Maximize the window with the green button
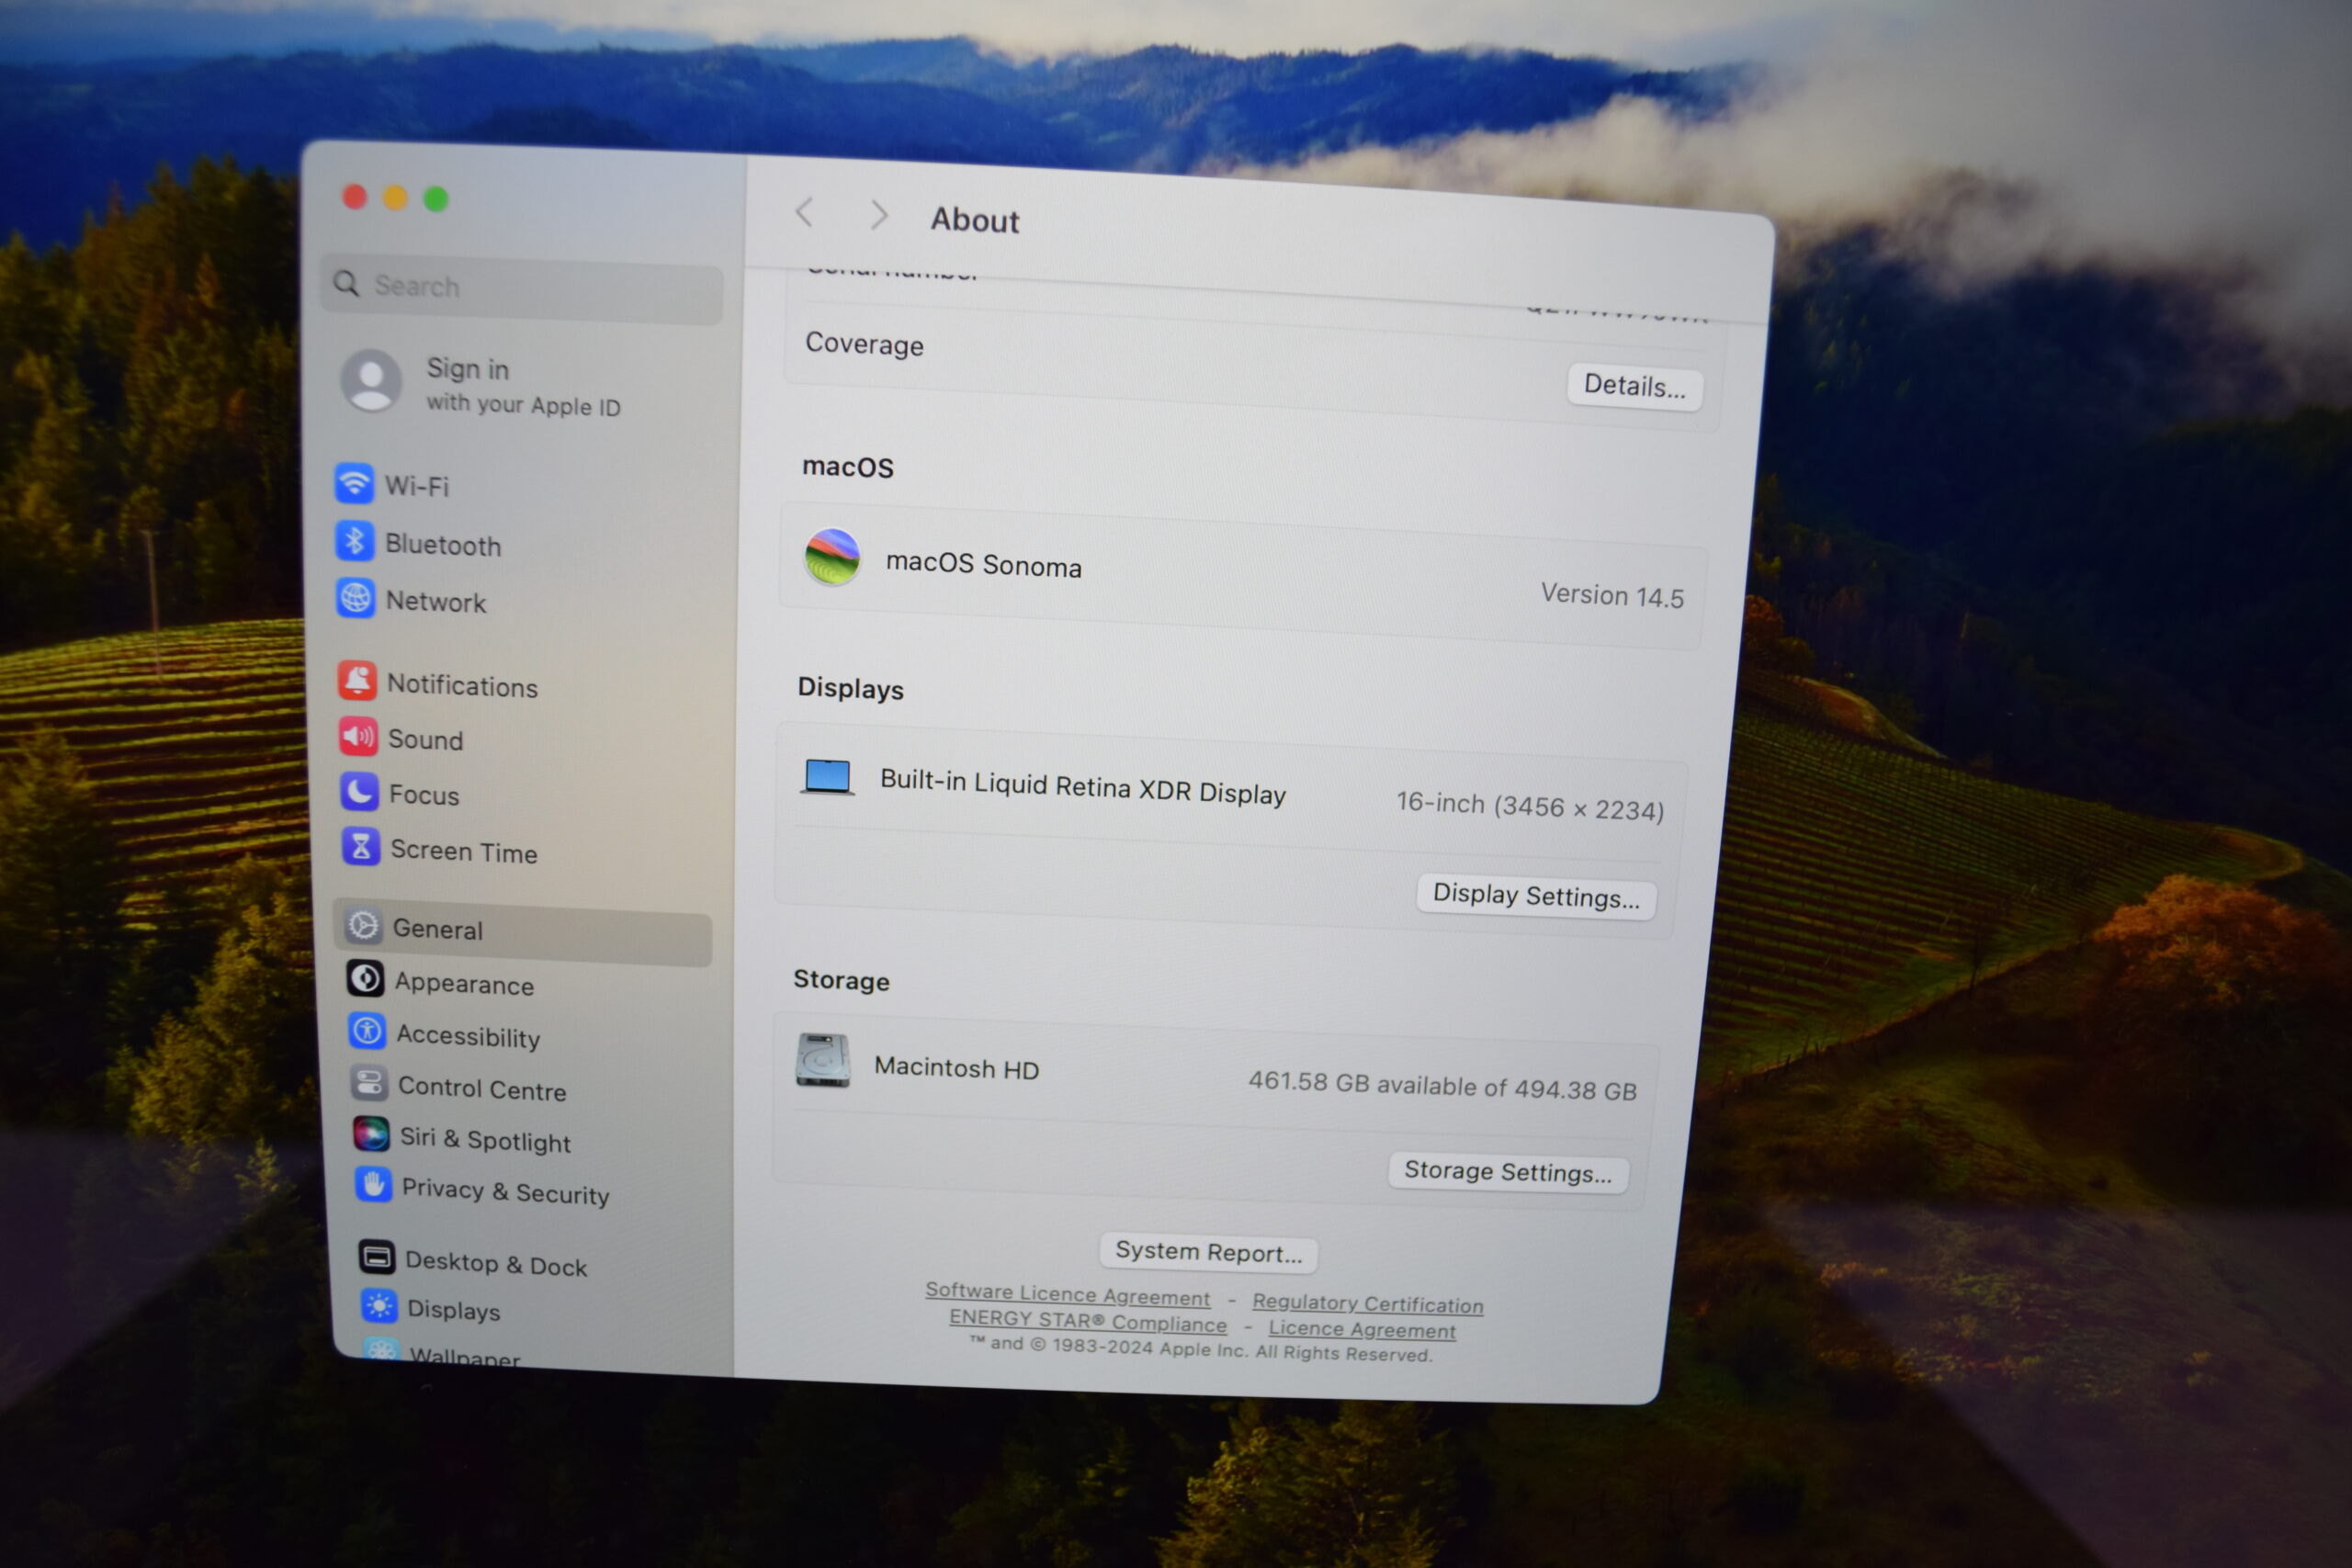This screenshot has height=1568, width=2352. (x=436, y=199)
